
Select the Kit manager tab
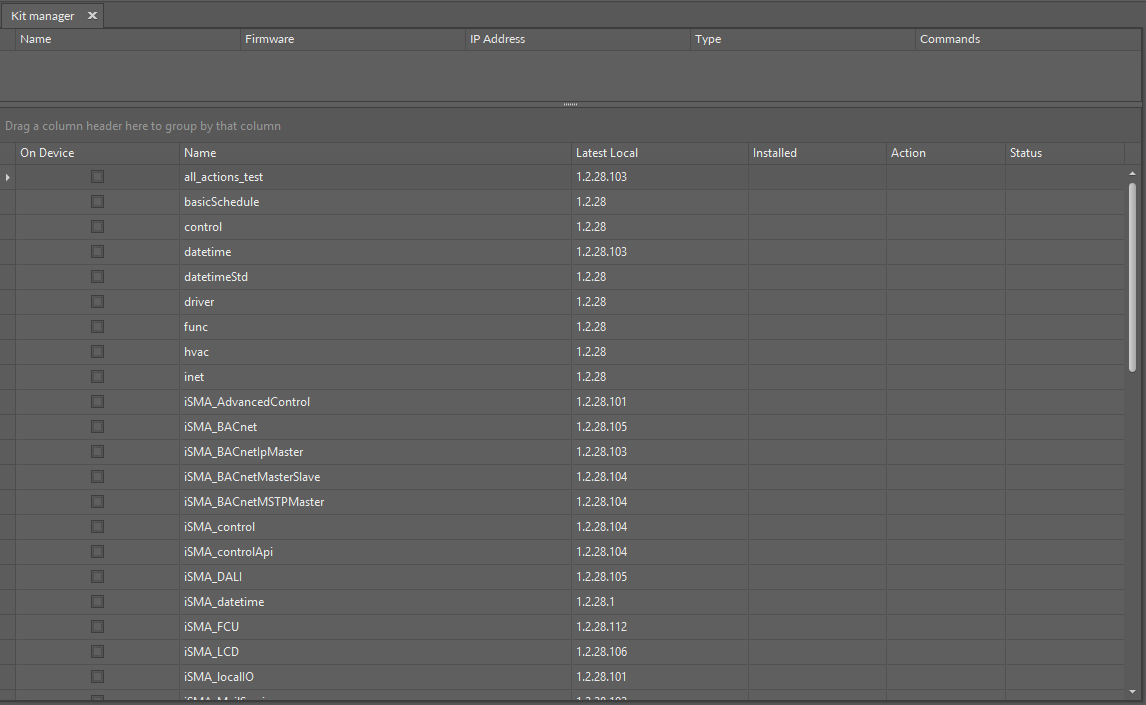tap(43, 16)
